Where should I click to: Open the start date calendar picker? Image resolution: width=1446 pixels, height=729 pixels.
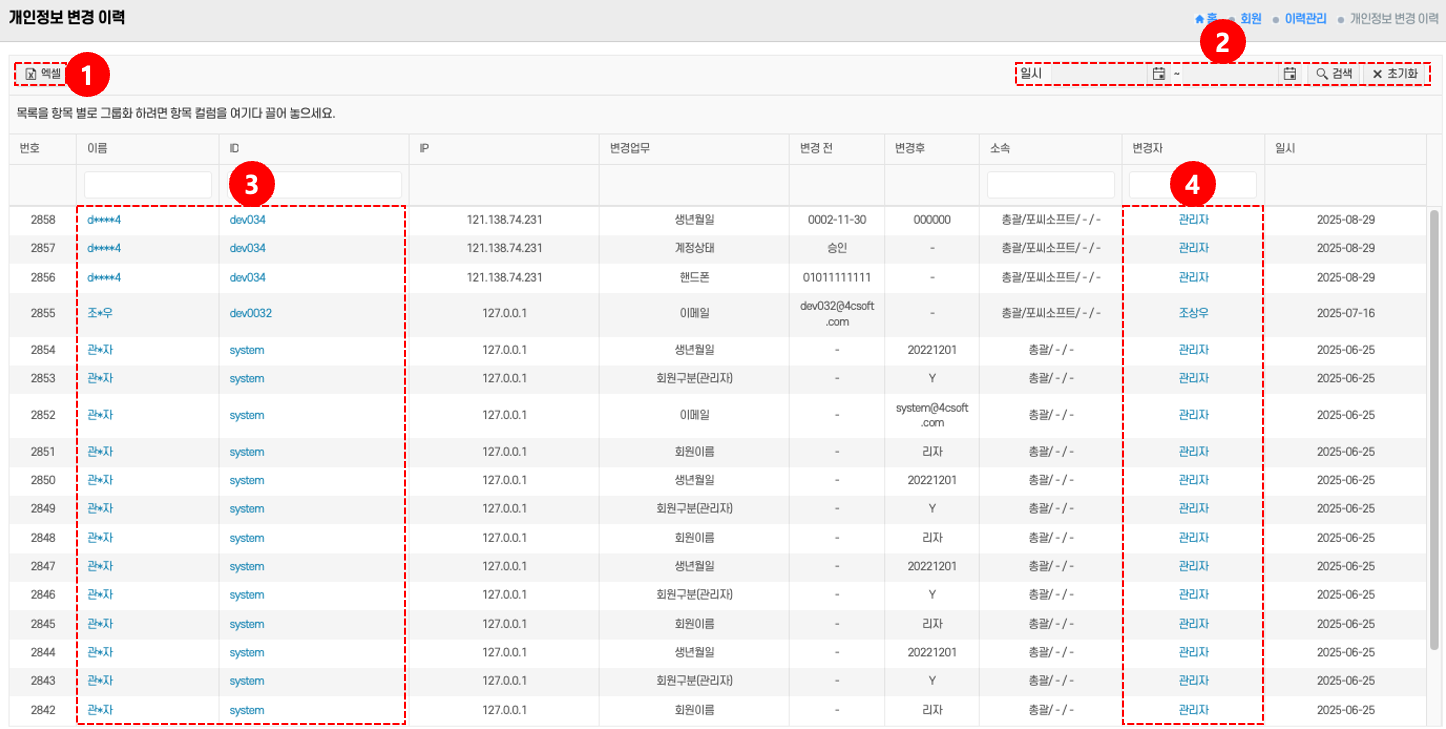pyautogui.click(x=1158, y=74)
